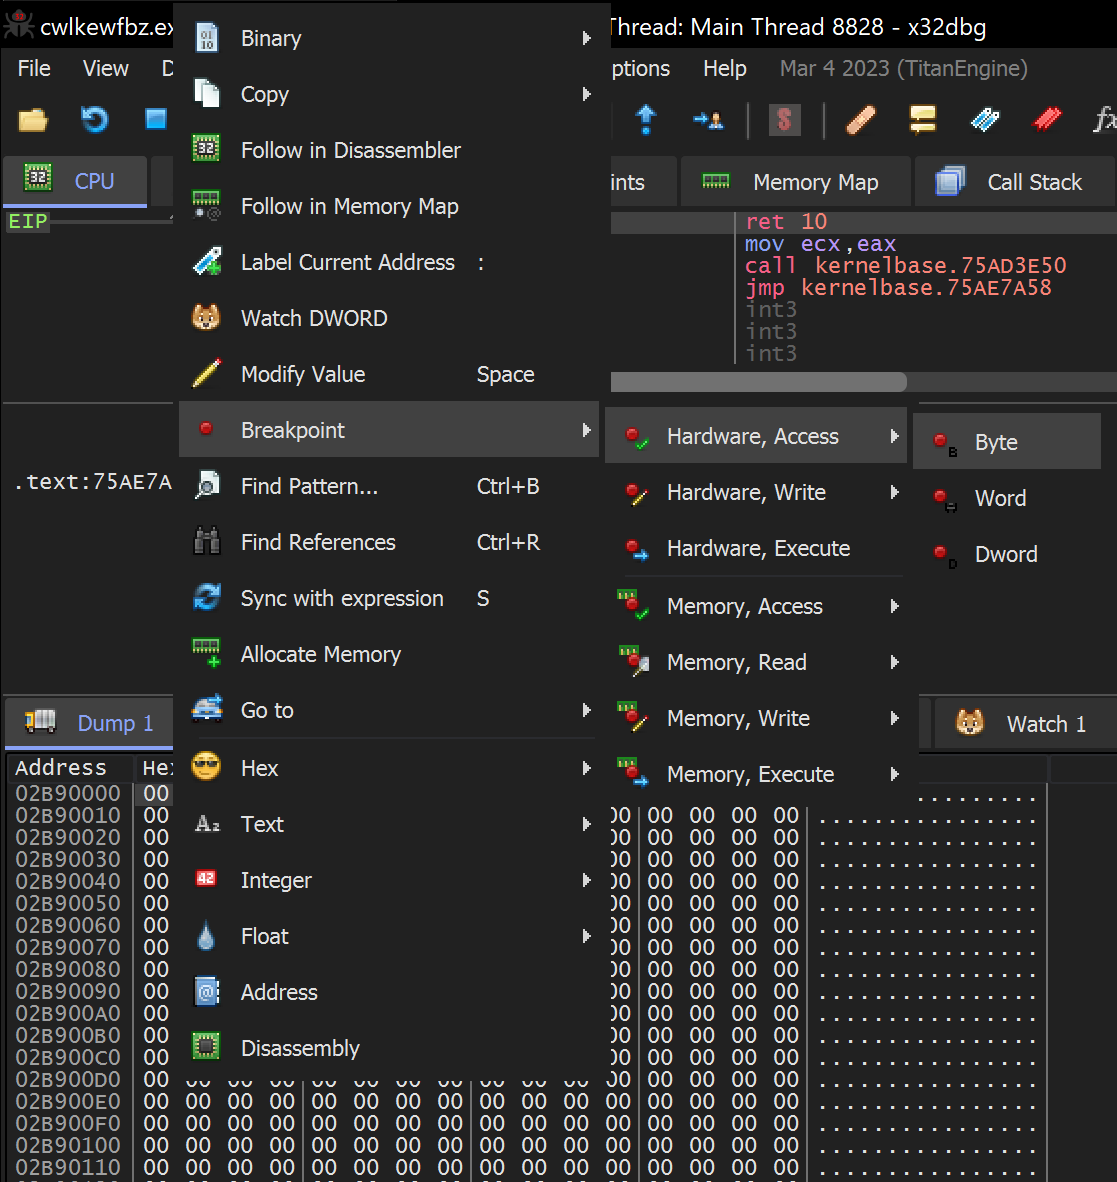1117x1182 pixels.
Task: Click dump address 02B90100
Action: click(x=68, y=1144)
